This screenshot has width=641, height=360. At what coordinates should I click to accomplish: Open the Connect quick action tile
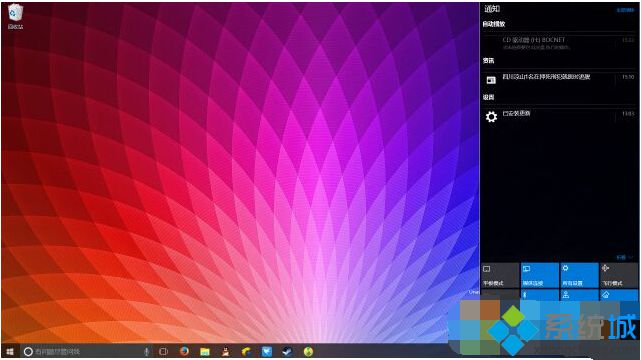(540, 275)
